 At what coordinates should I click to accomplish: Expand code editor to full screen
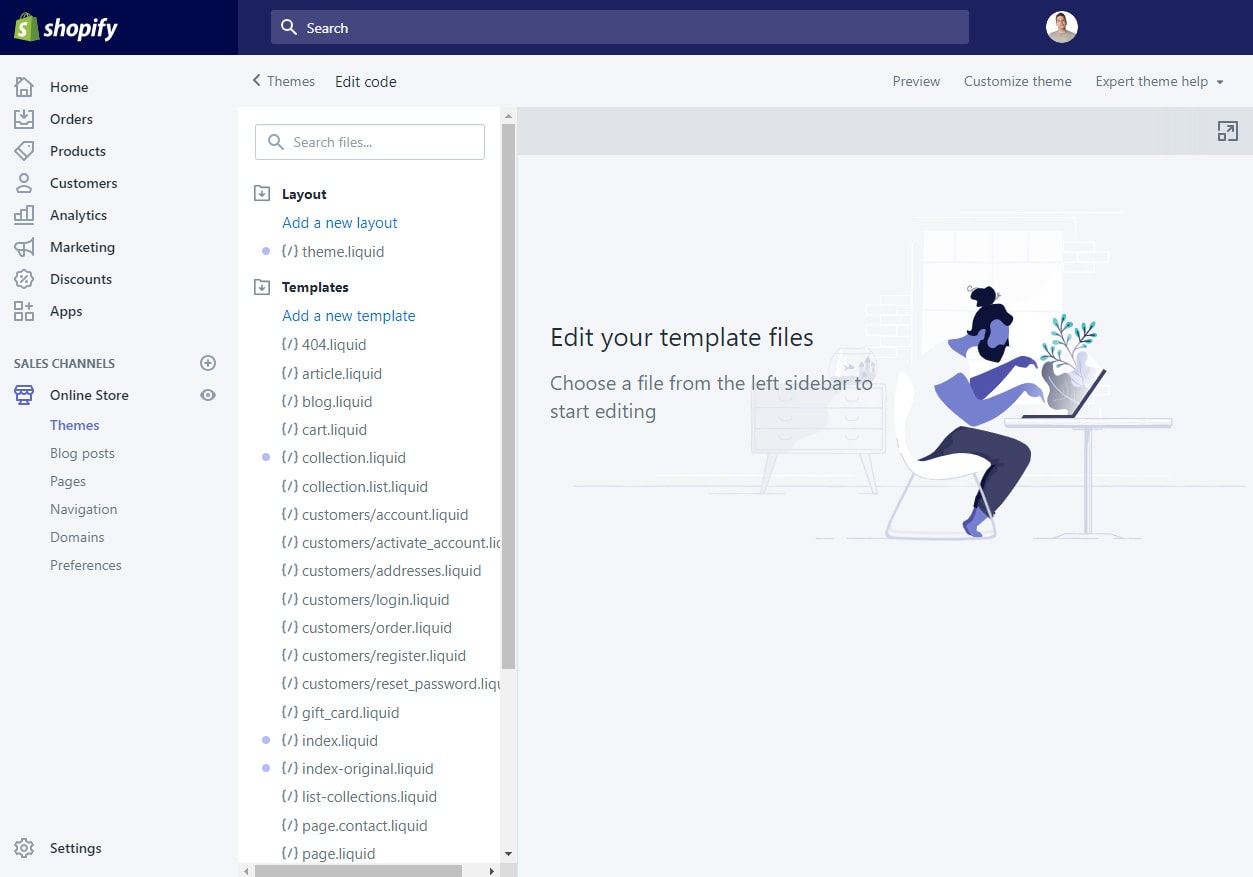point(1227,131)
